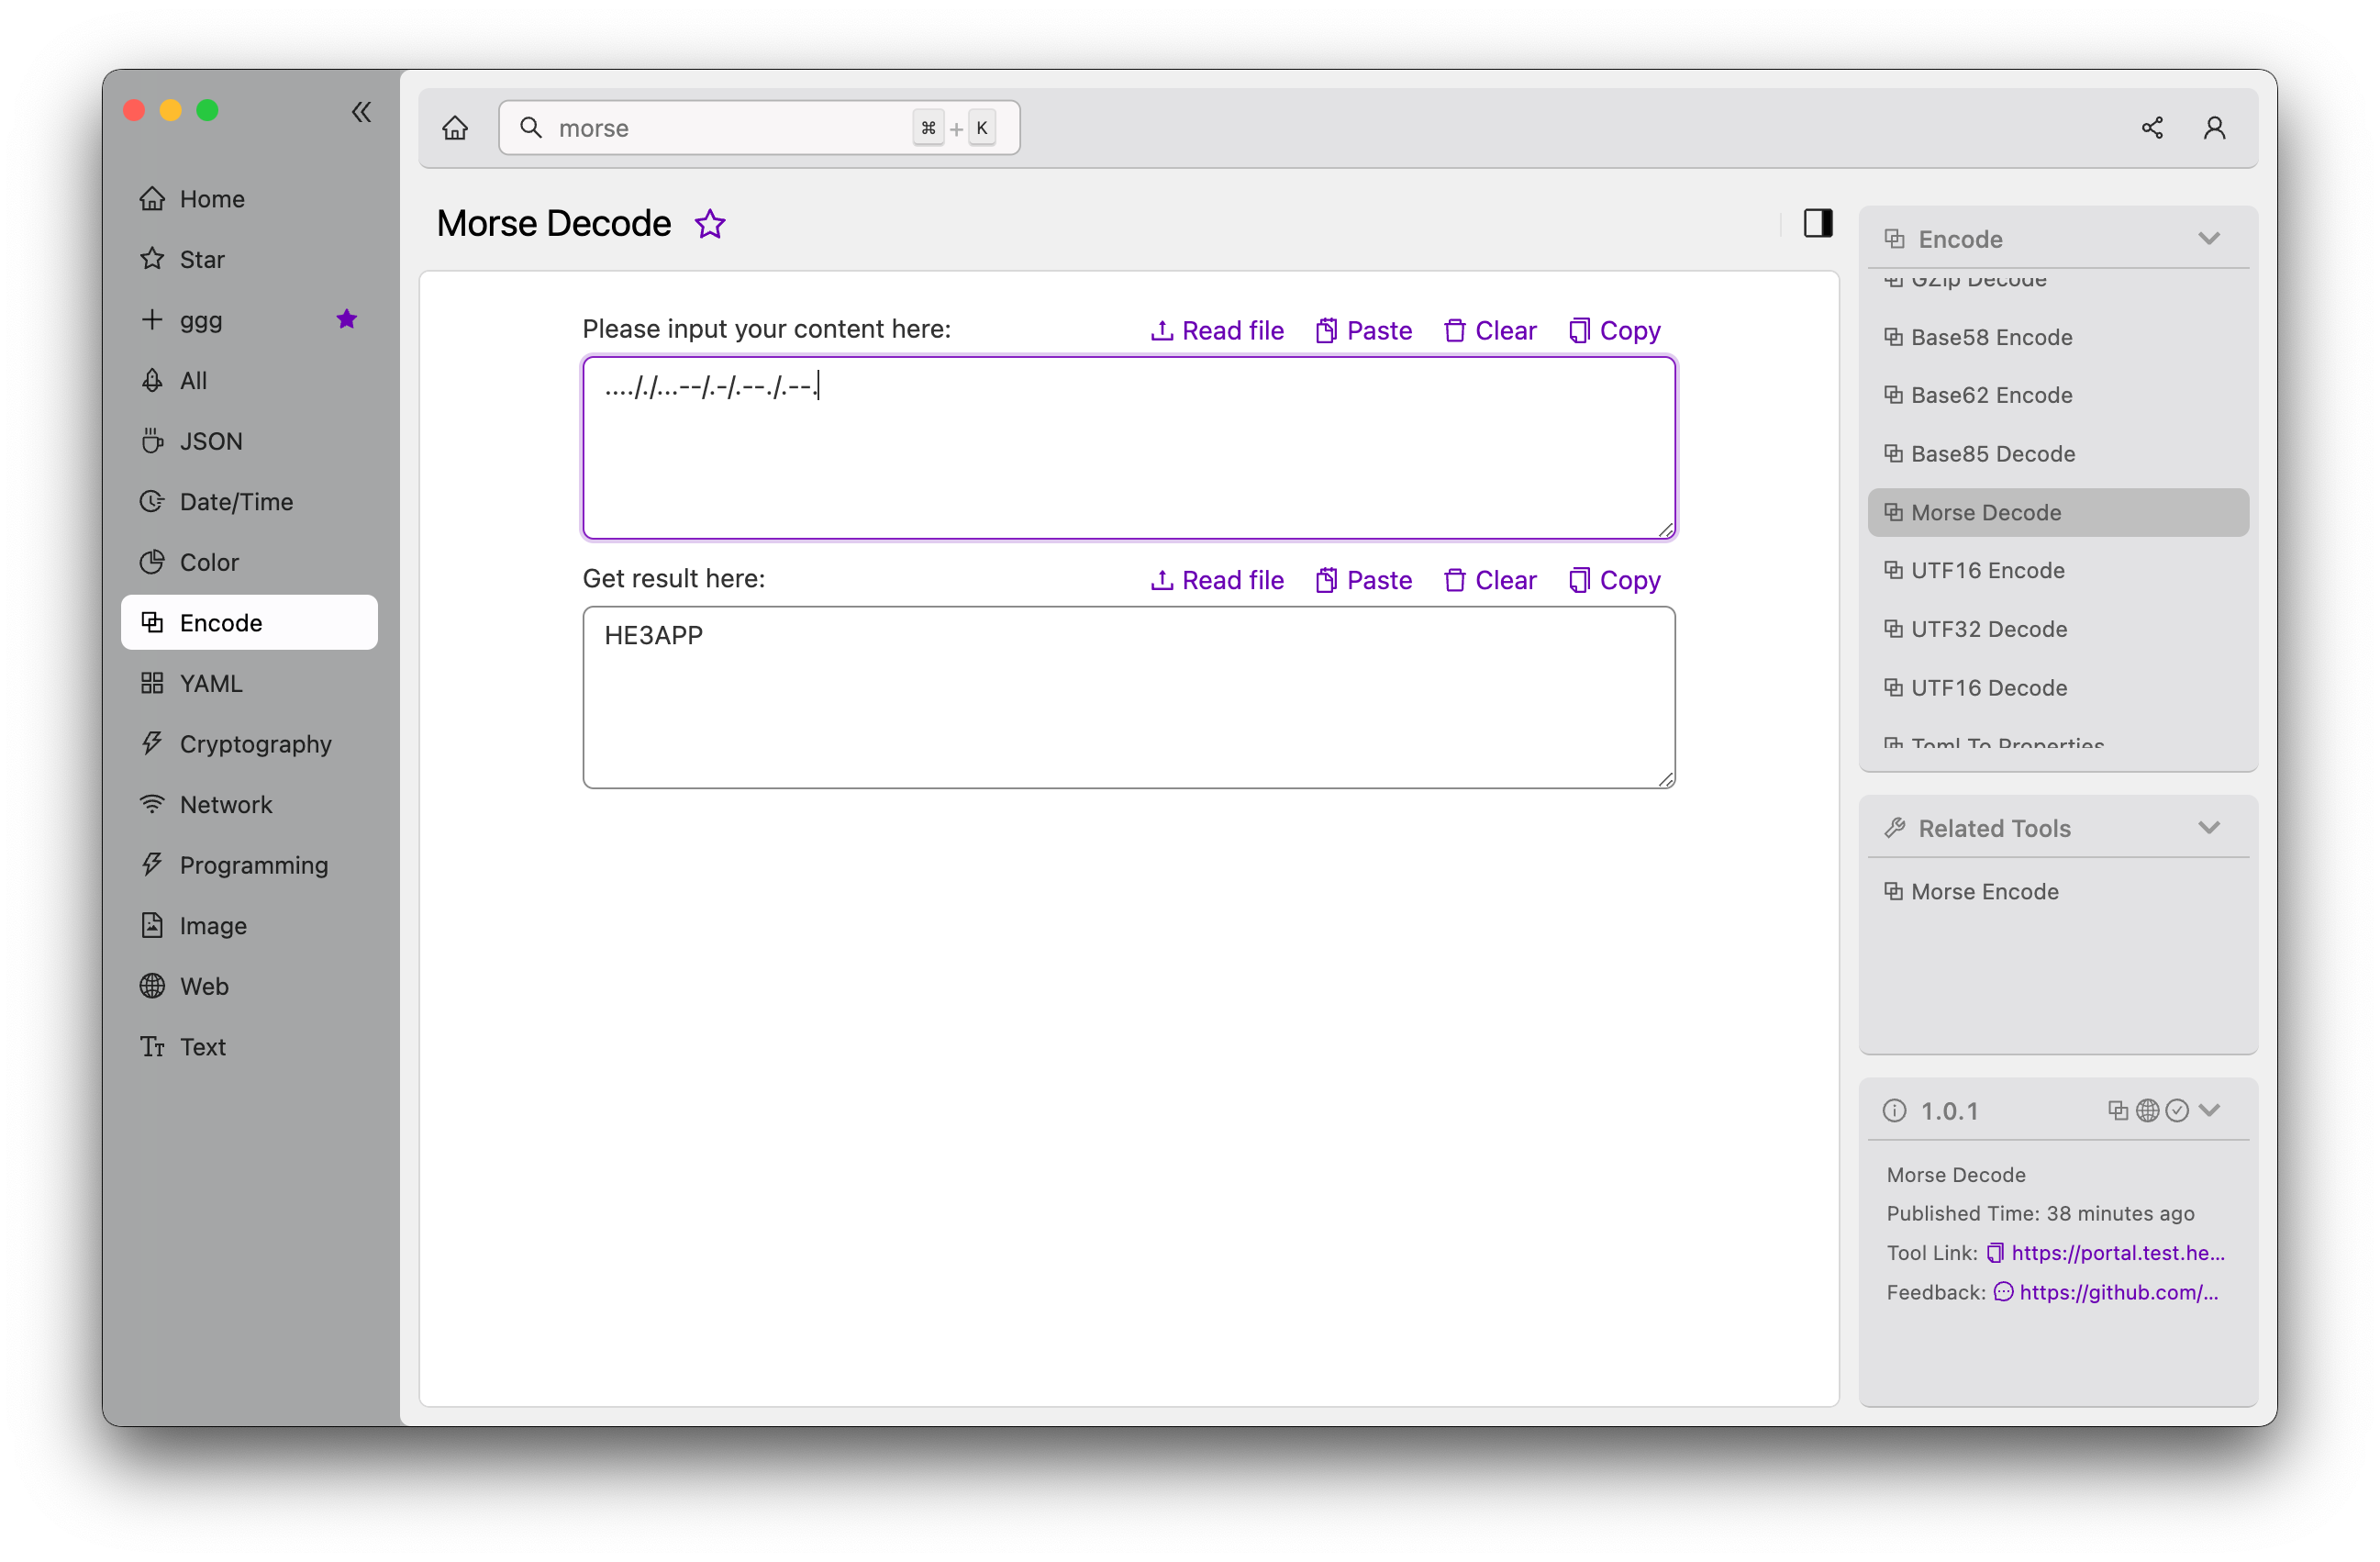Open Star in the sidebar
Screen dimensions: 2380x1562
coord(249,259)
